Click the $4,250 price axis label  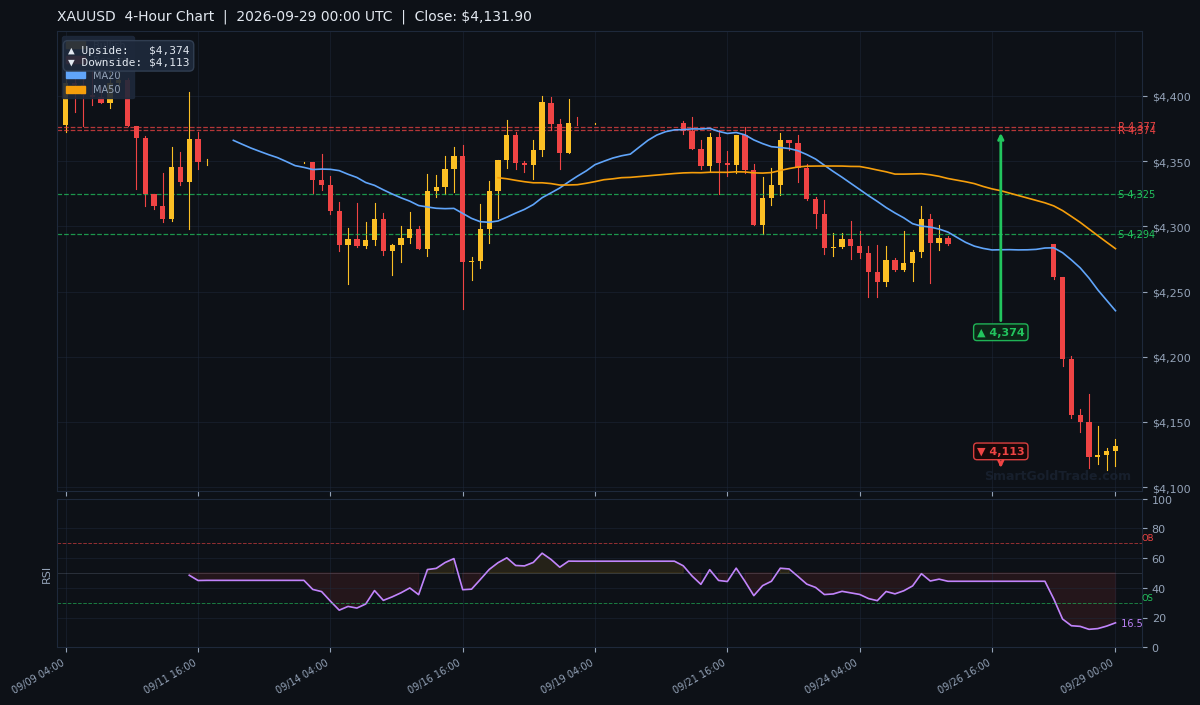pos(1171,293)
